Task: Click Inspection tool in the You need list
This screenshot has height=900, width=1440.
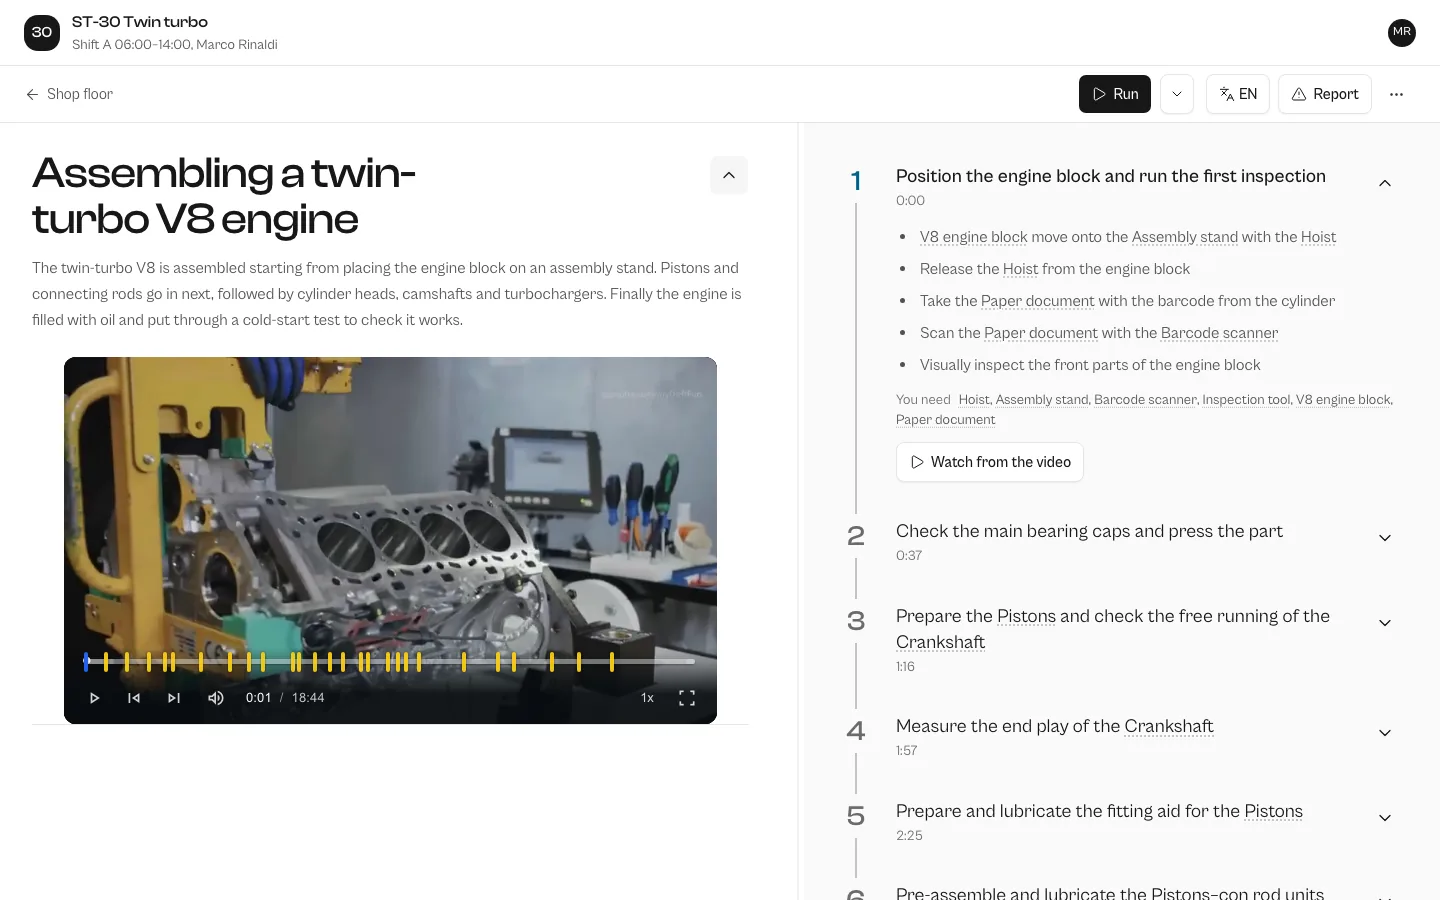Action: [1246, 399]
